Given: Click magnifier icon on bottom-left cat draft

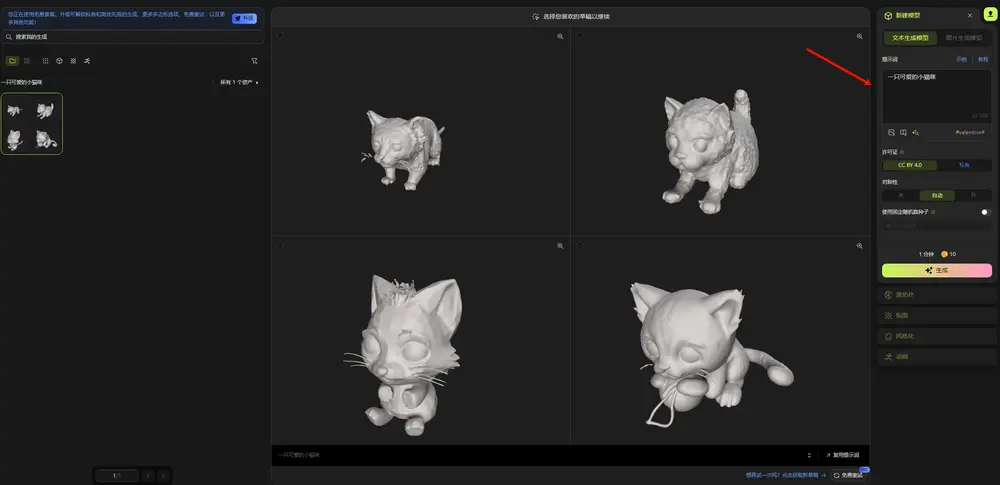Looking at the screenshot, I should [x=561, y=246].
